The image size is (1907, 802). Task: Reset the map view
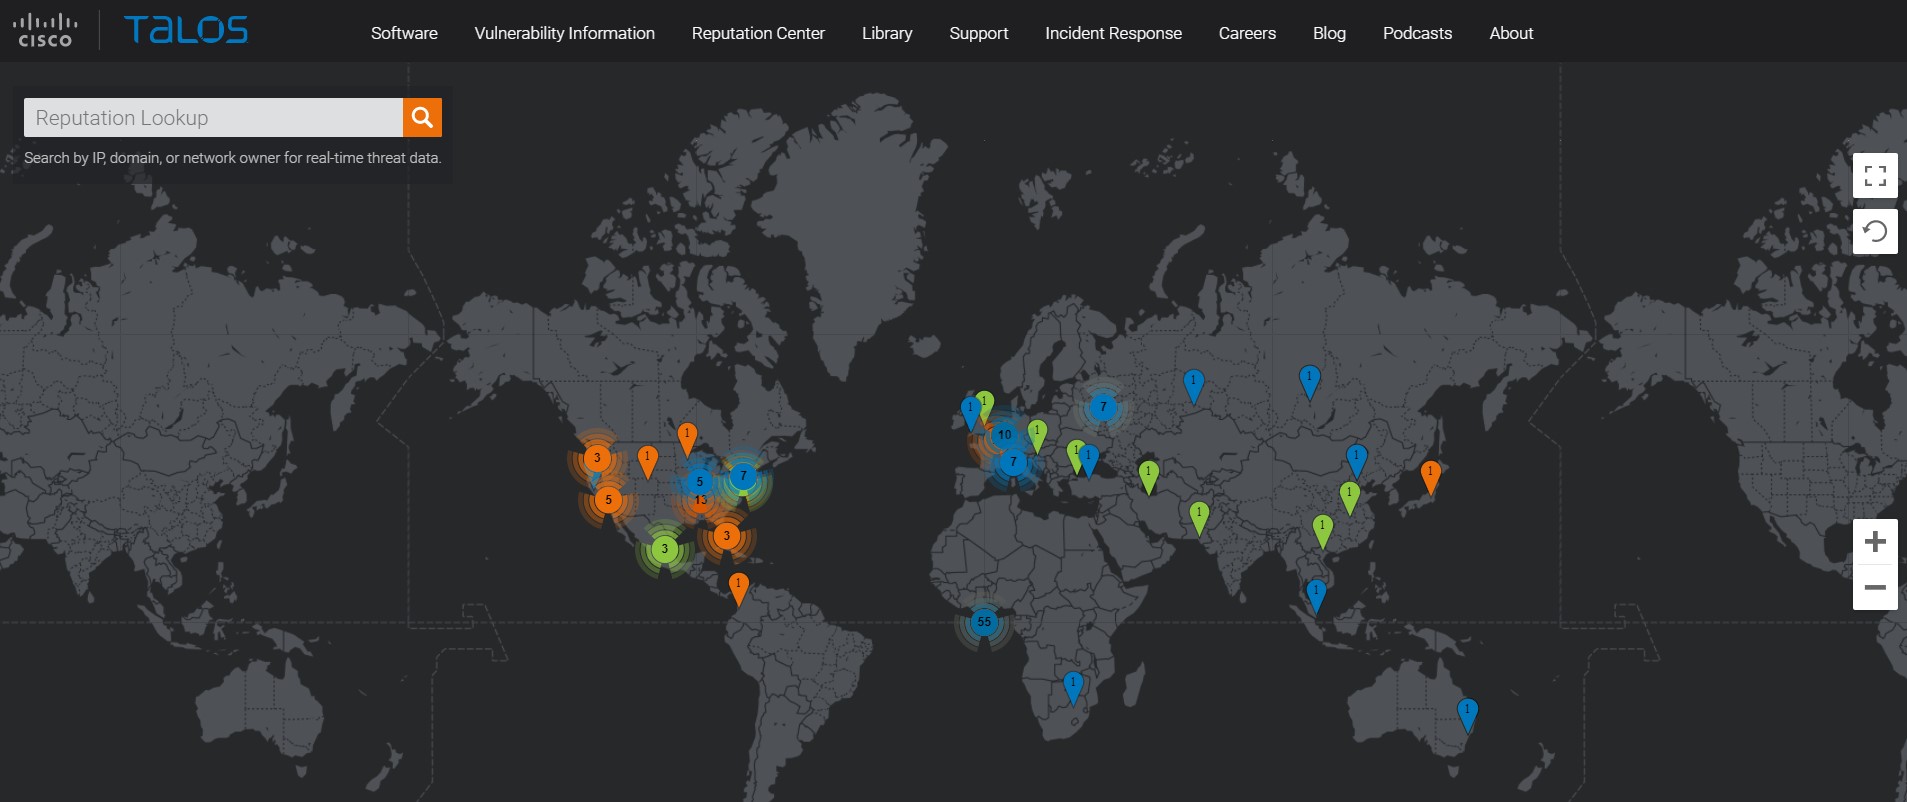click(1875, 232)
